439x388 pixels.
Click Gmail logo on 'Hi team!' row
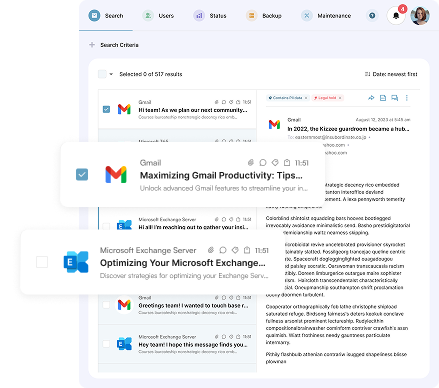pos(124,109)
